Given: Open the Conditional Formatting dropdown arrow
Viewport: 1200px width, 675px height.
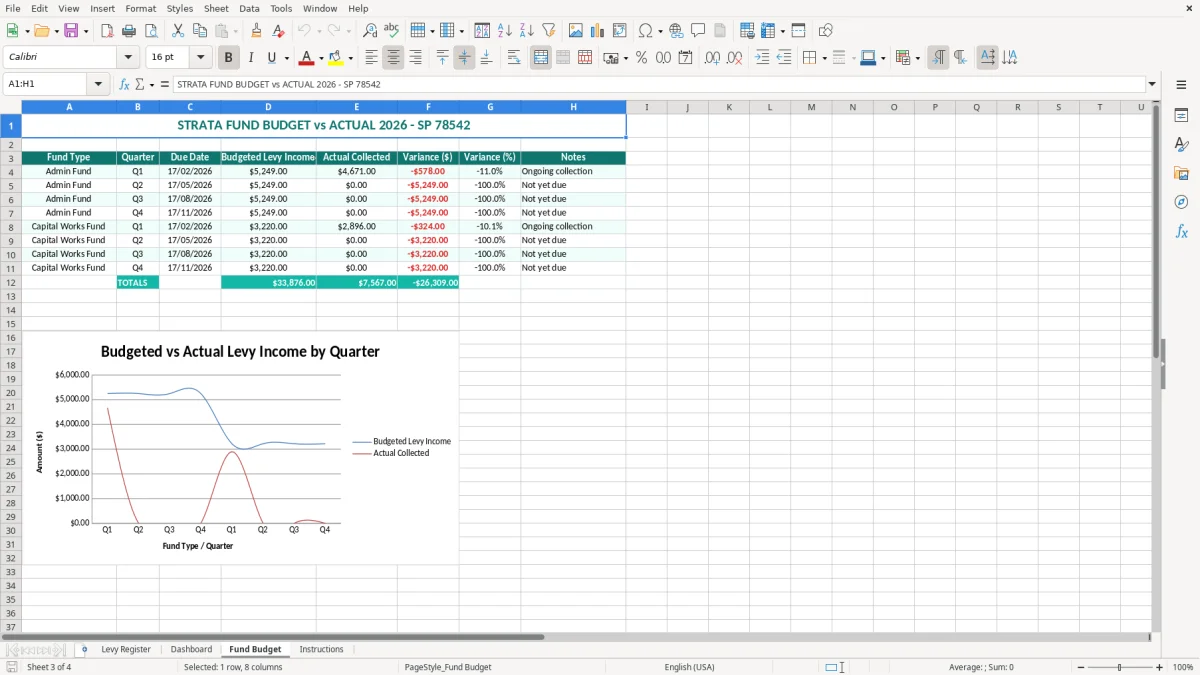Looking at the screenshot, I should 917,58.
